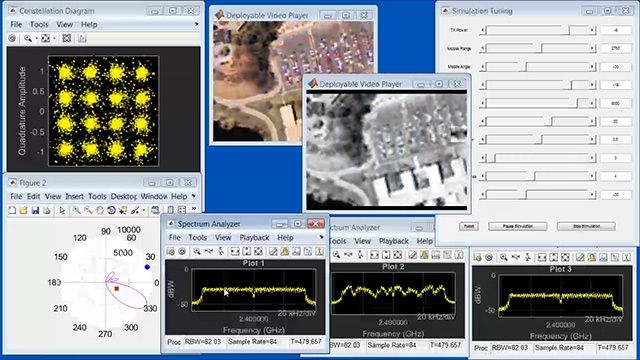Click the last toolbar icon in Constellation Diagram
640x360 pixels.
[x=82, y=38]
